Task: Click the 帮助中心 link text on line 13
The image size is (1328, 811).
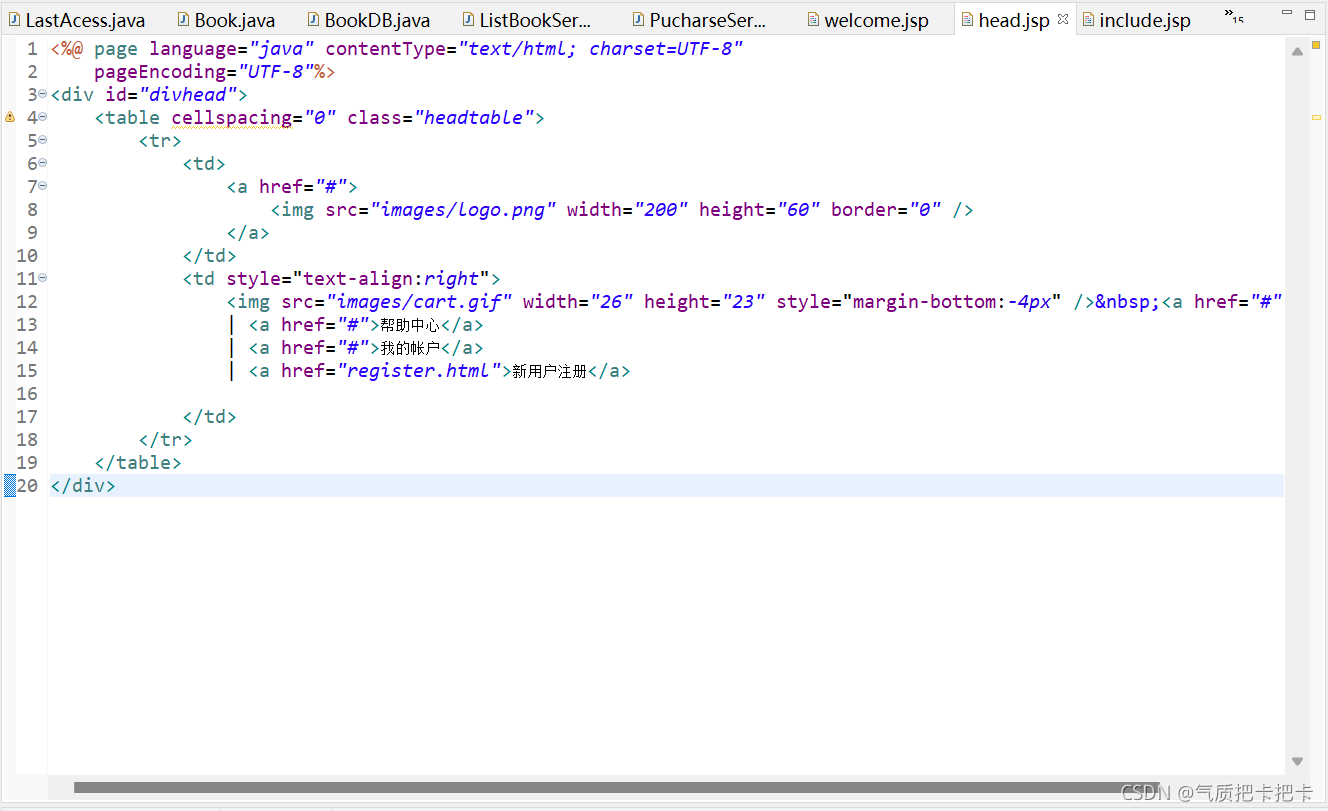Action: (410, 325)
